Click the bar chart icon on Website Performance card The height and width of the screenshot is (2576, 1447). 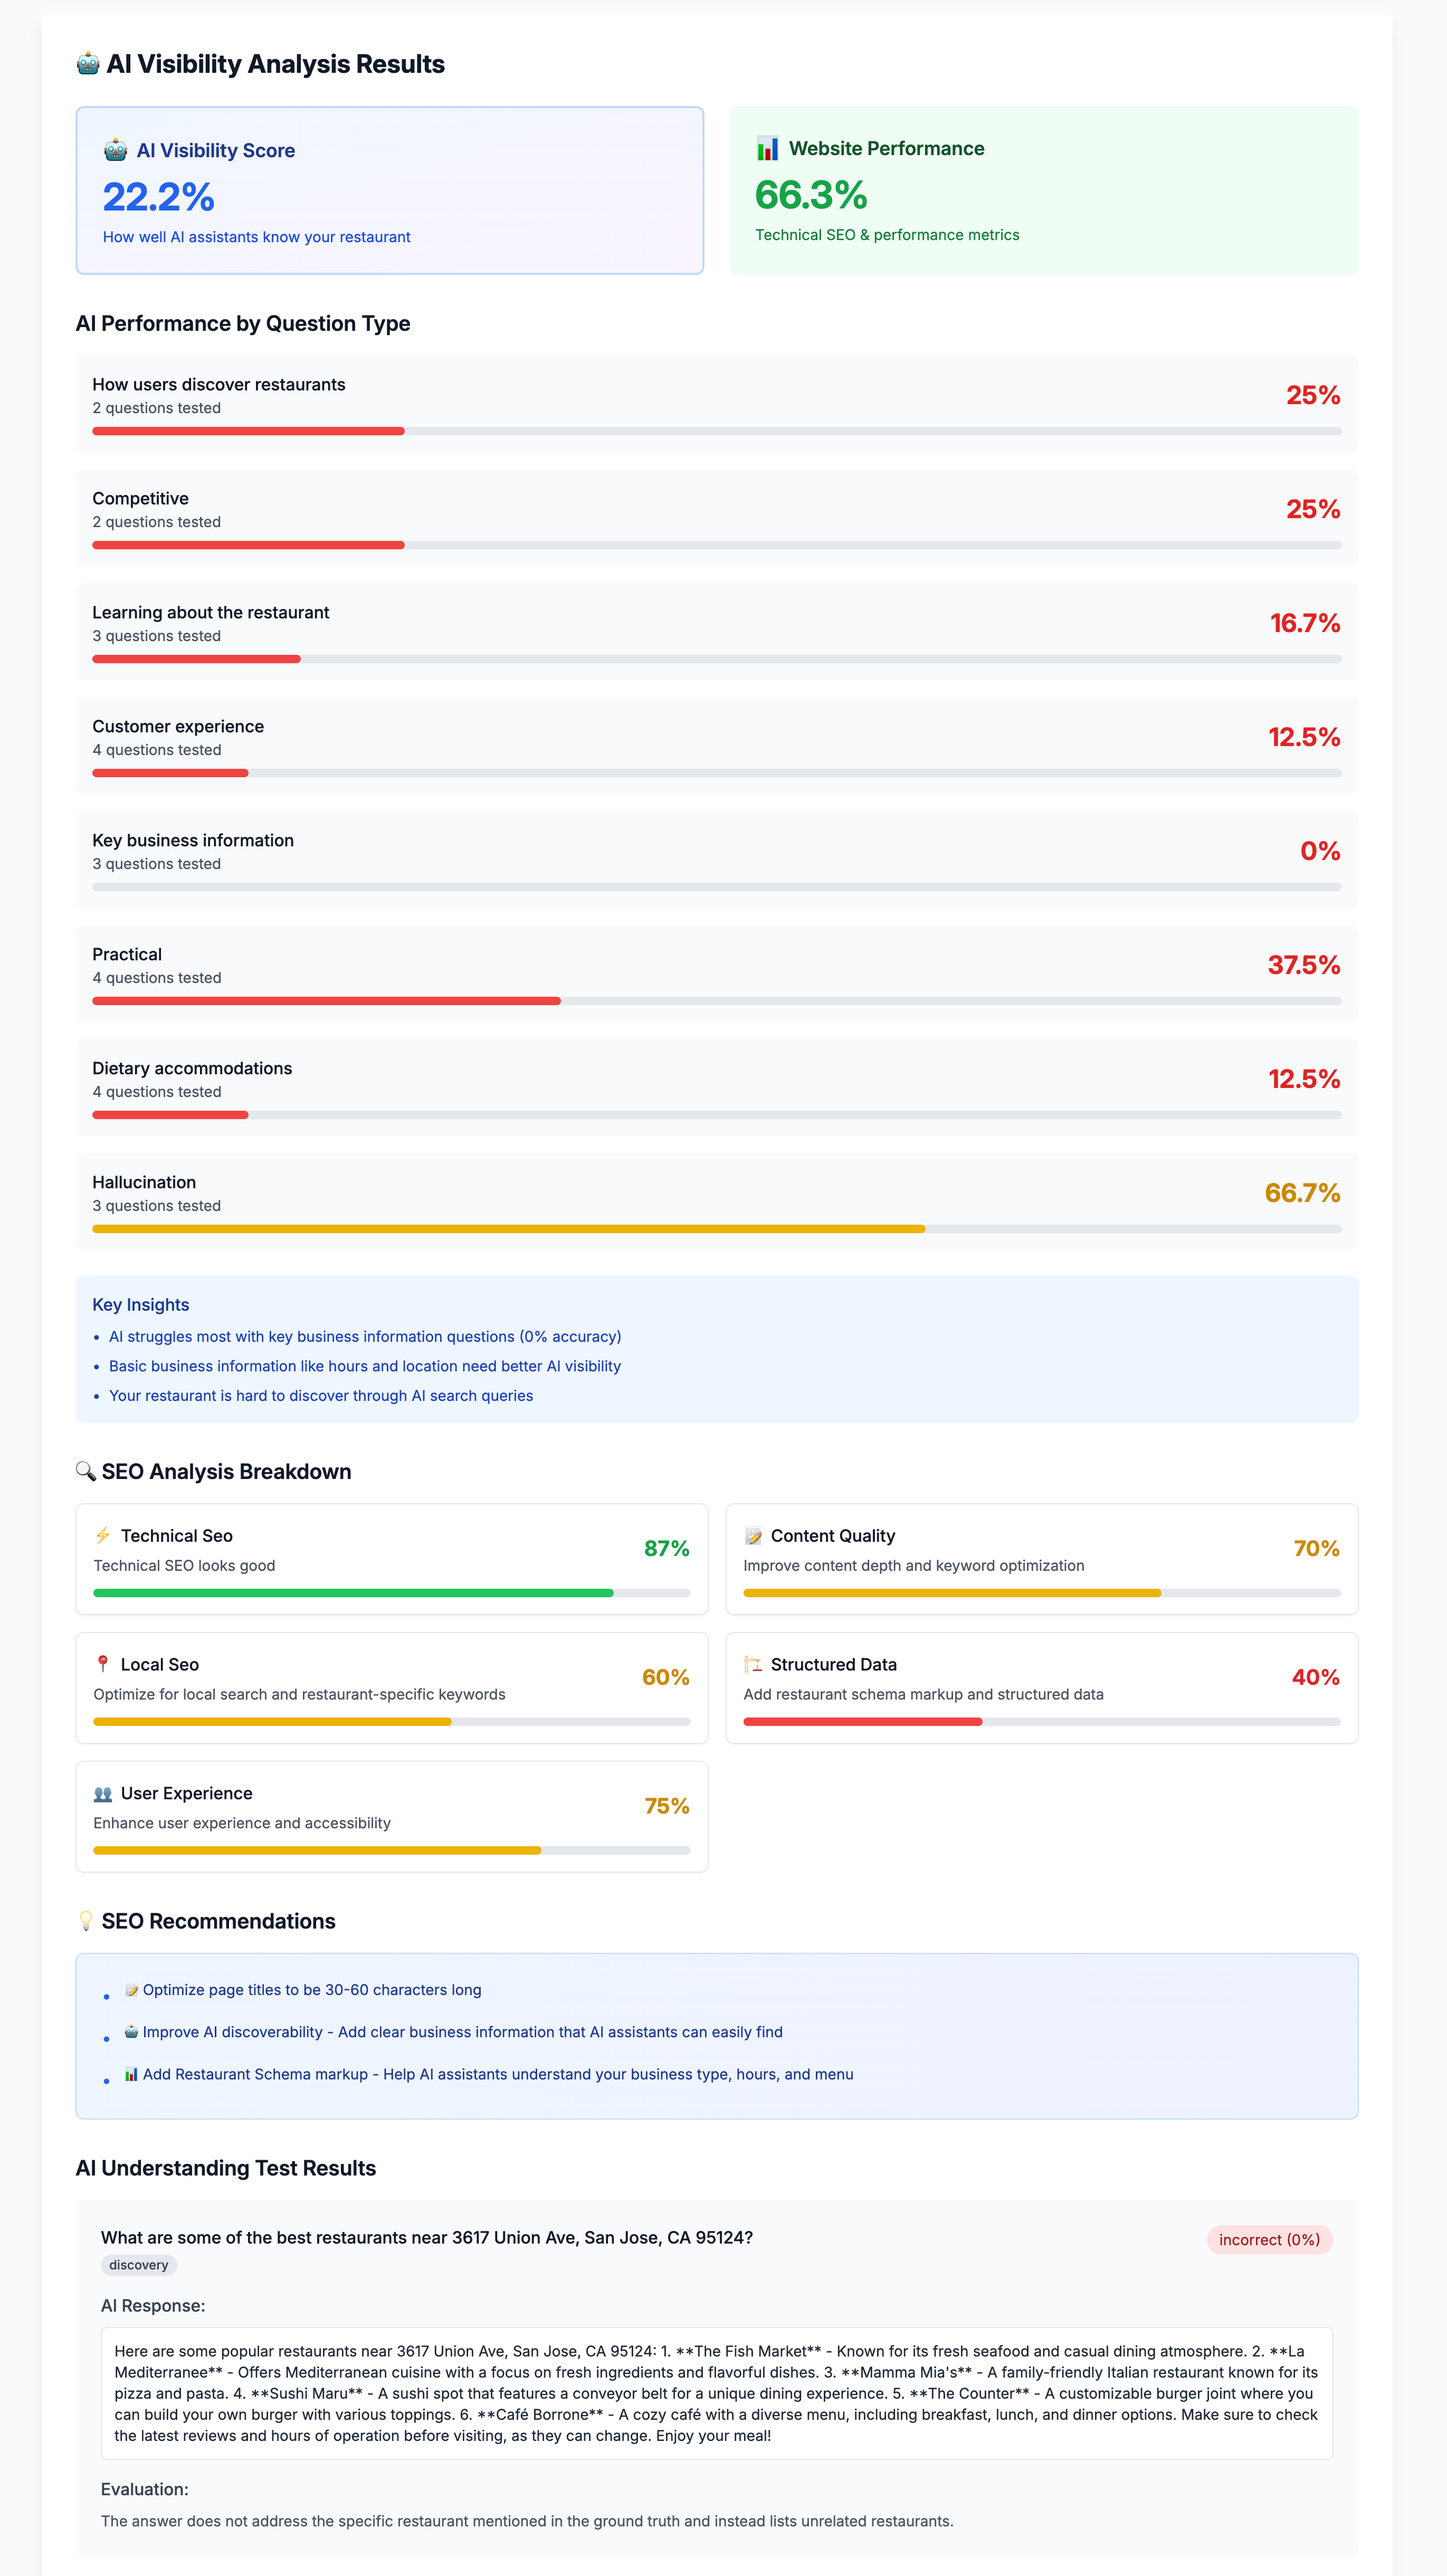coord(768,148)
